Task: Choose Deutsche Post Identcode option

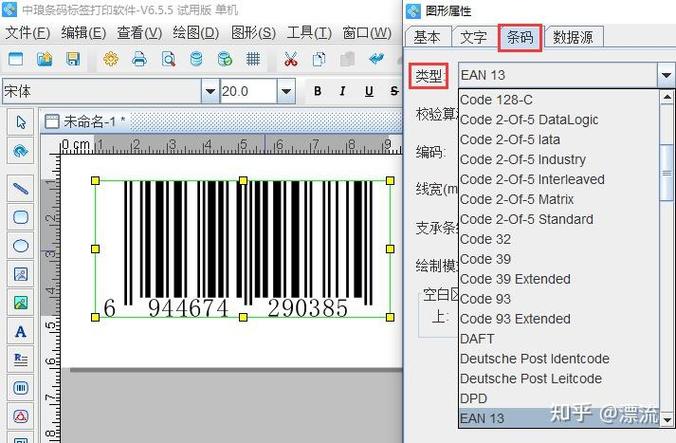Action: [559, 359]
